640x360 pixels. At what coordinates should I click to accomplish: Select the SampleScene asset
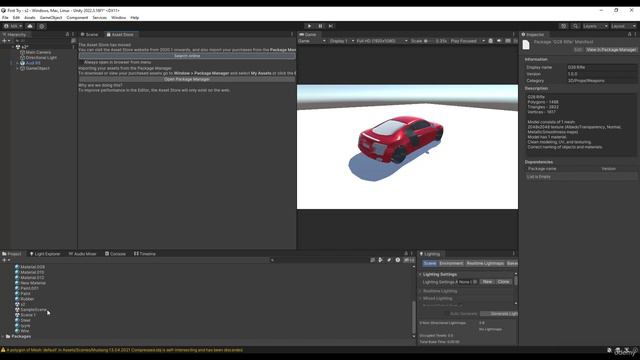point(31,310)
